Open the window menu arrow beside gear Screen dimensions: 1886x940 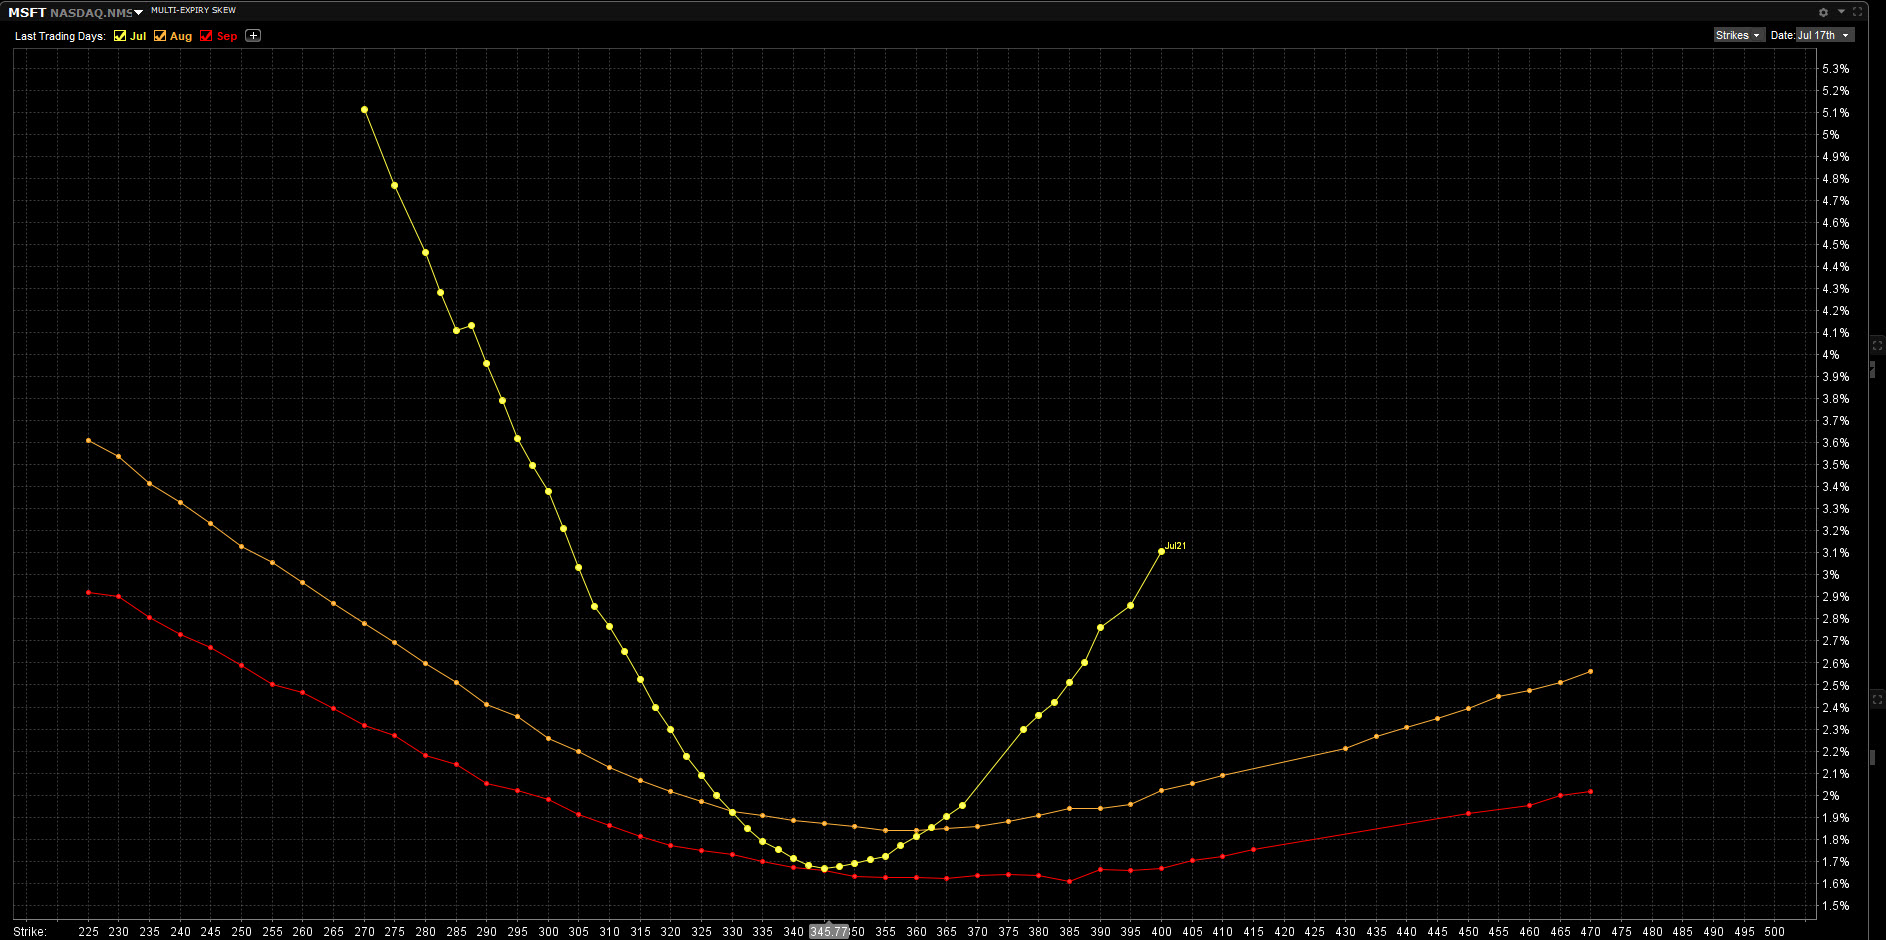1841,12
